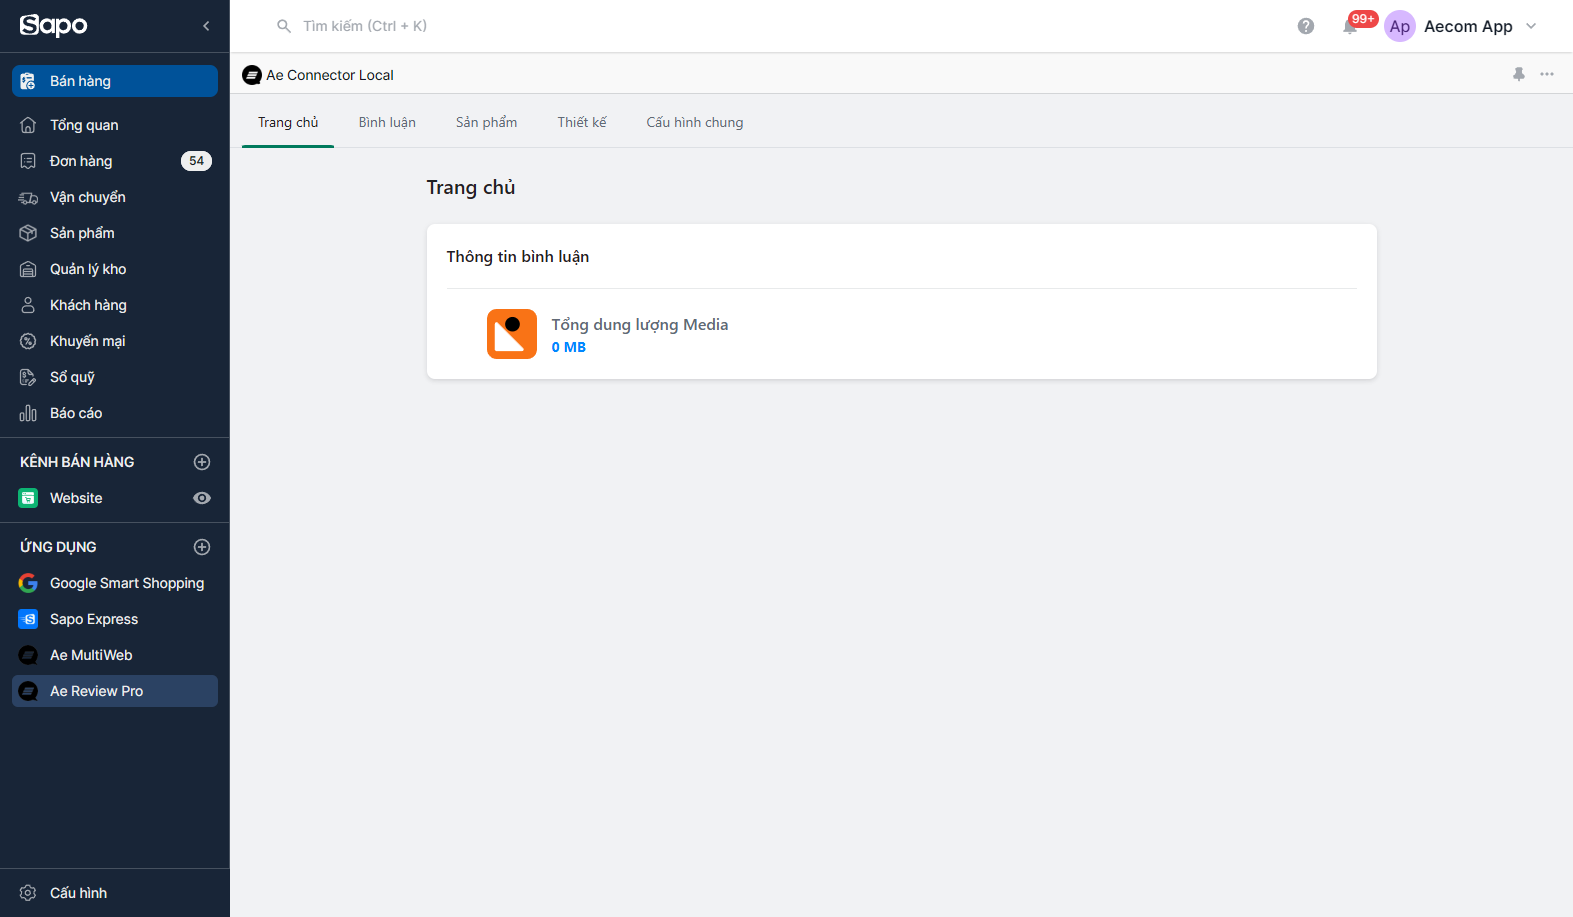The image size is (1573, 917).
Task: Click the Sapo logo
Action: click(54, 26)
